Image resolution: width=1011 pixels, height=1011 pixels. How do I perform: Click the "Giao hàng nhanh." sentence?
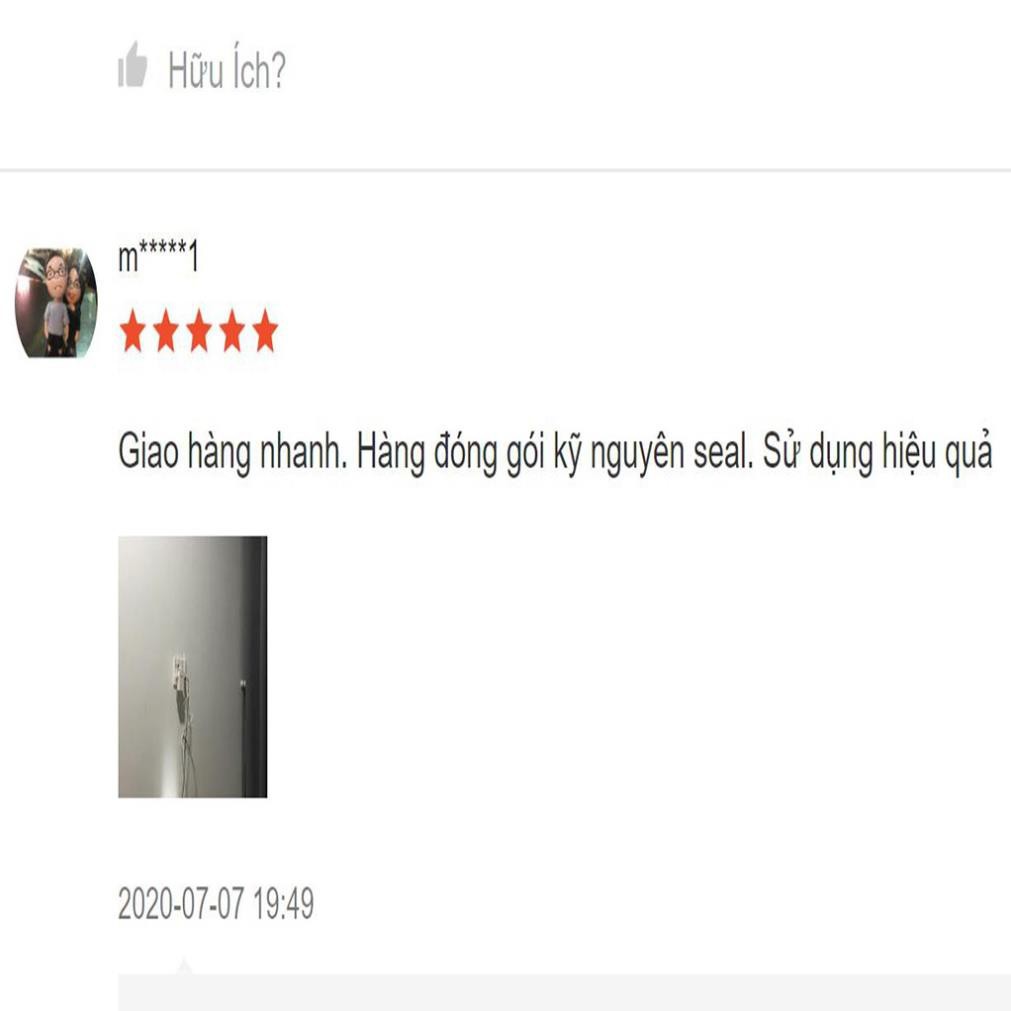(233, 452)
